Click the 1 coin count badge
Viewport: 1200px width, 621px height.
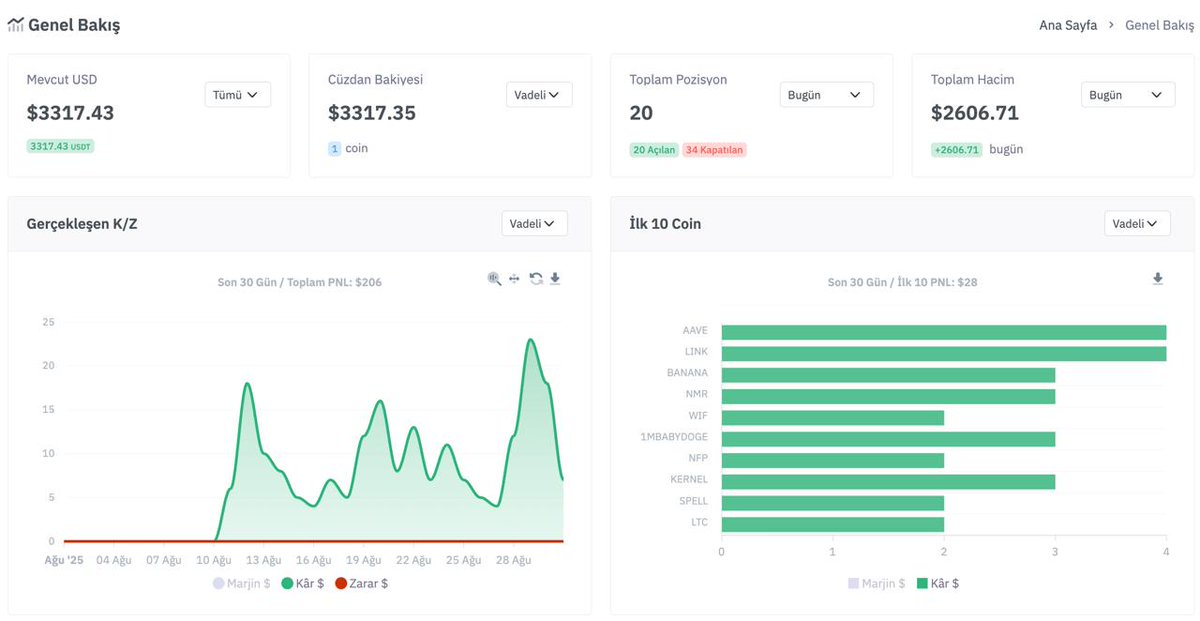(x=334, y=149)
